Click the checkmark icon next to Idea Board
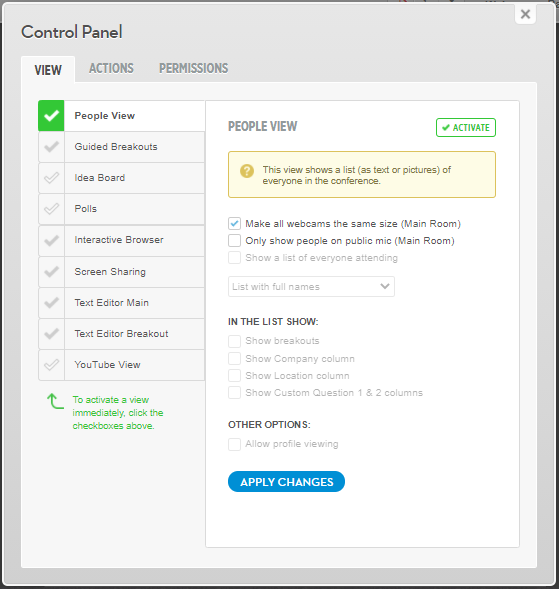 click(x=51, y=178)
